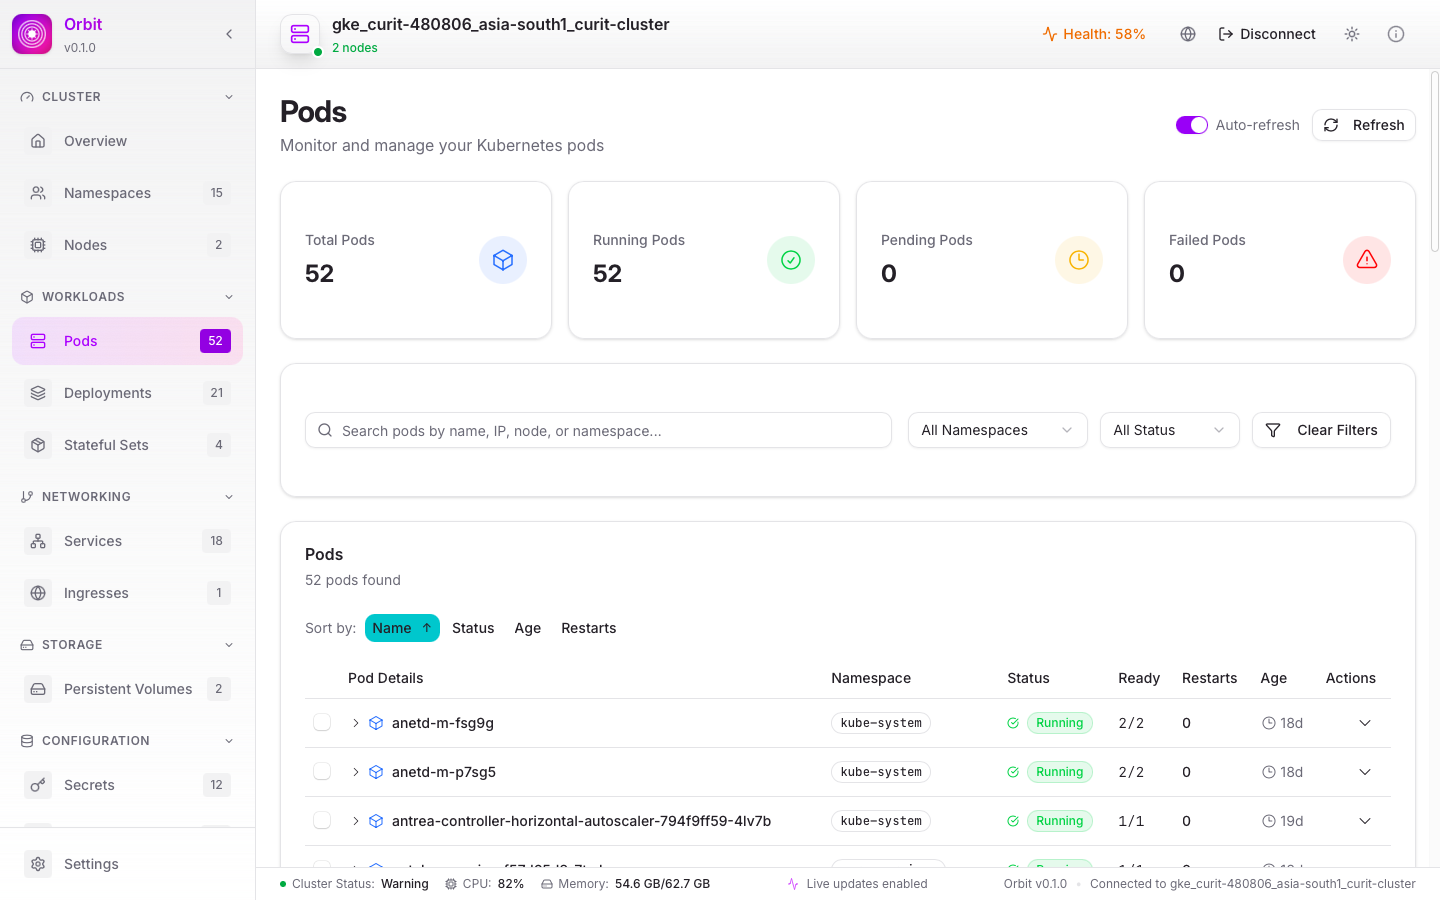Toggle the Auto-refresh switch
The height and width of the screenshot is (900, 1440).
coord(1192,125)
